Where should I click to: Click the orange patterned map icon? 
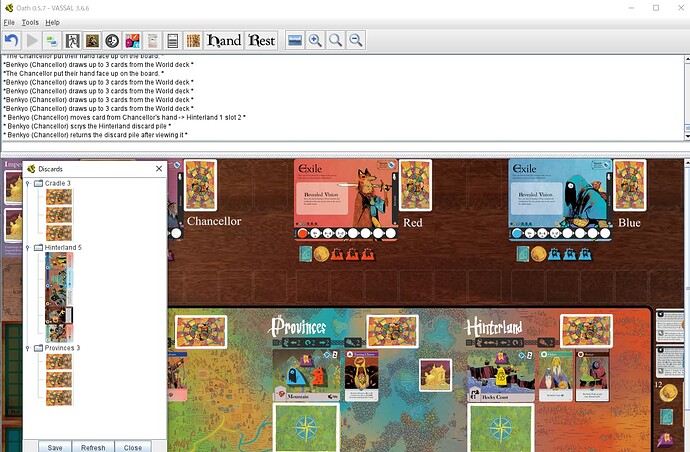pyautogui.click(x=193, y=41)
